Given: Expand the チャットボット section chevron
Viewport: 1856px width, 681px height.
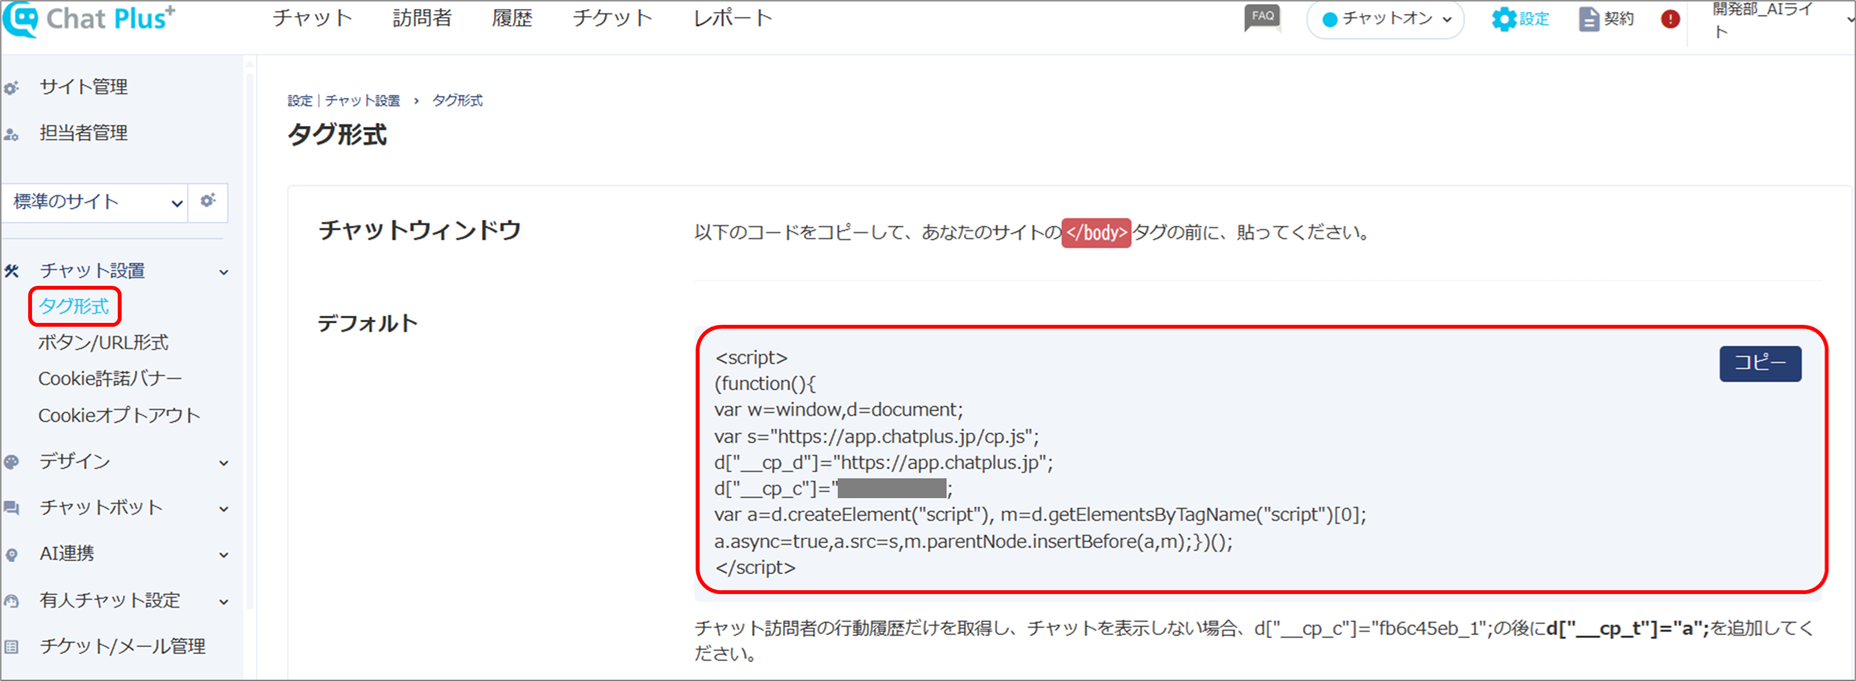Looking at the screenshot, I should coord(224,509).
